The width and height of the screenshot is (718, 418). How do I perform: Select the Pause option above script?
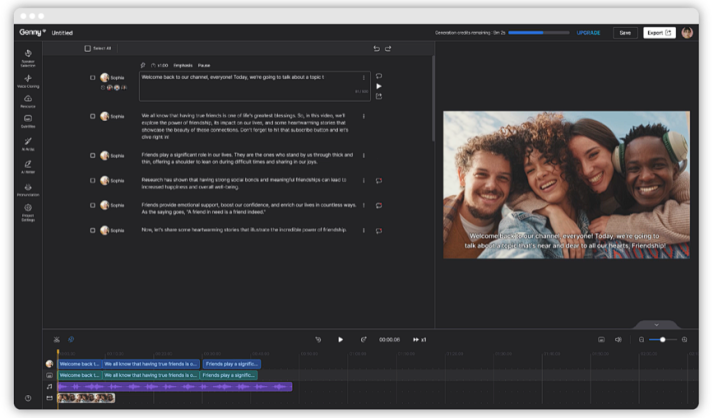point(203,65)
